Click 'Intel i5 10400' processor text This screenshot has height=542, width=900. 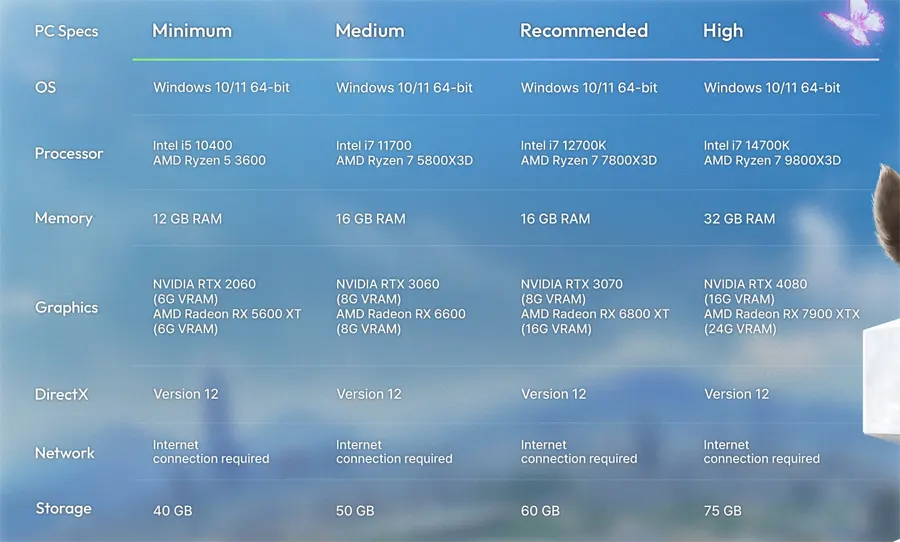(192, 145)
